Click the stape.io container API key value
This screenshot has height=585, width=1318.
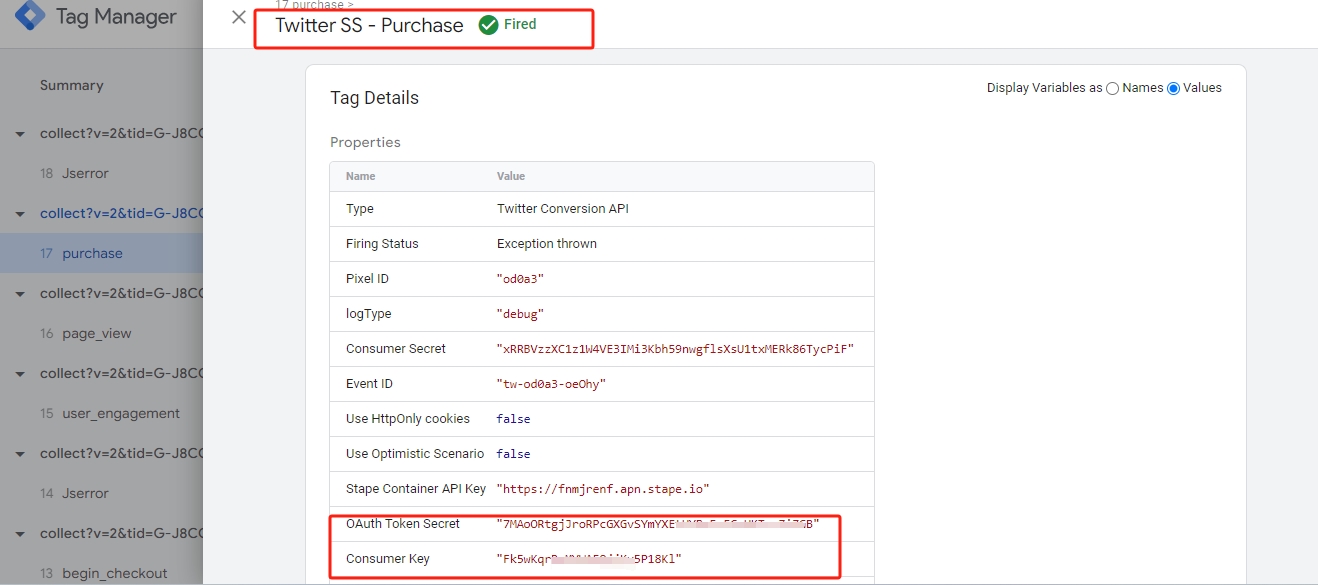603,489
